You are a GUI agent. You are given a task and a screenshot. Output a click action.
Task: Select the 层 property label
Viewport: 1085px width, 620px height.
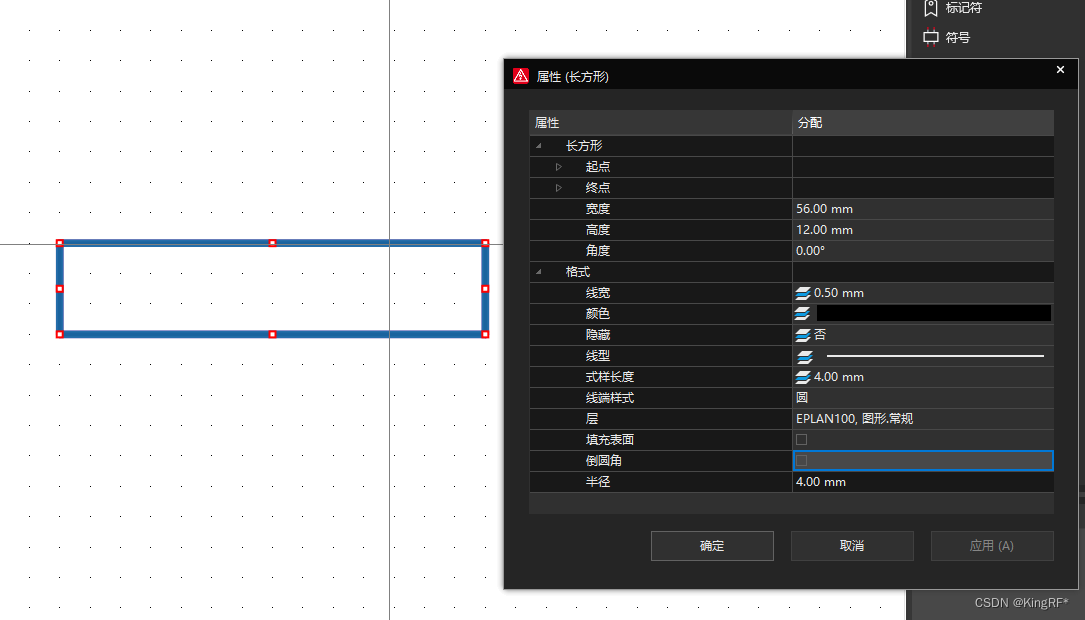pos(592,419)
